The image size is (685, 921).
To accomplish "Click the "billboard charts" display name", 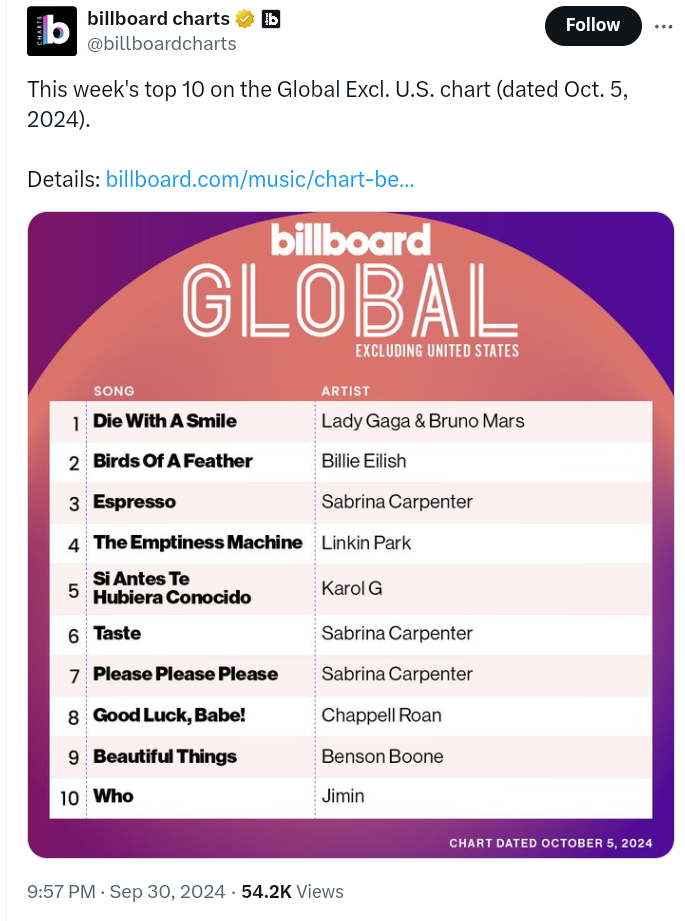I will pos(158,19).
